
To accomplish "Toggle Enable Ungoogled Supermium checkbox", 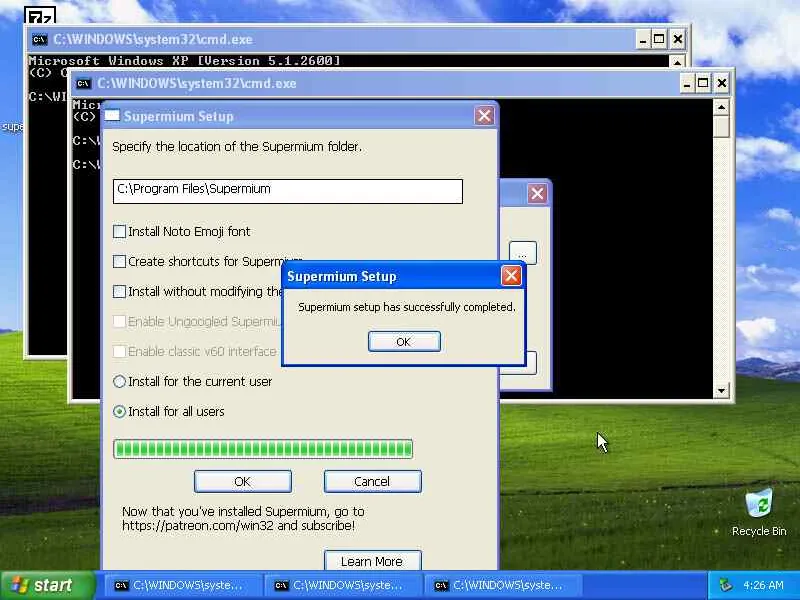I will [119, 321].
